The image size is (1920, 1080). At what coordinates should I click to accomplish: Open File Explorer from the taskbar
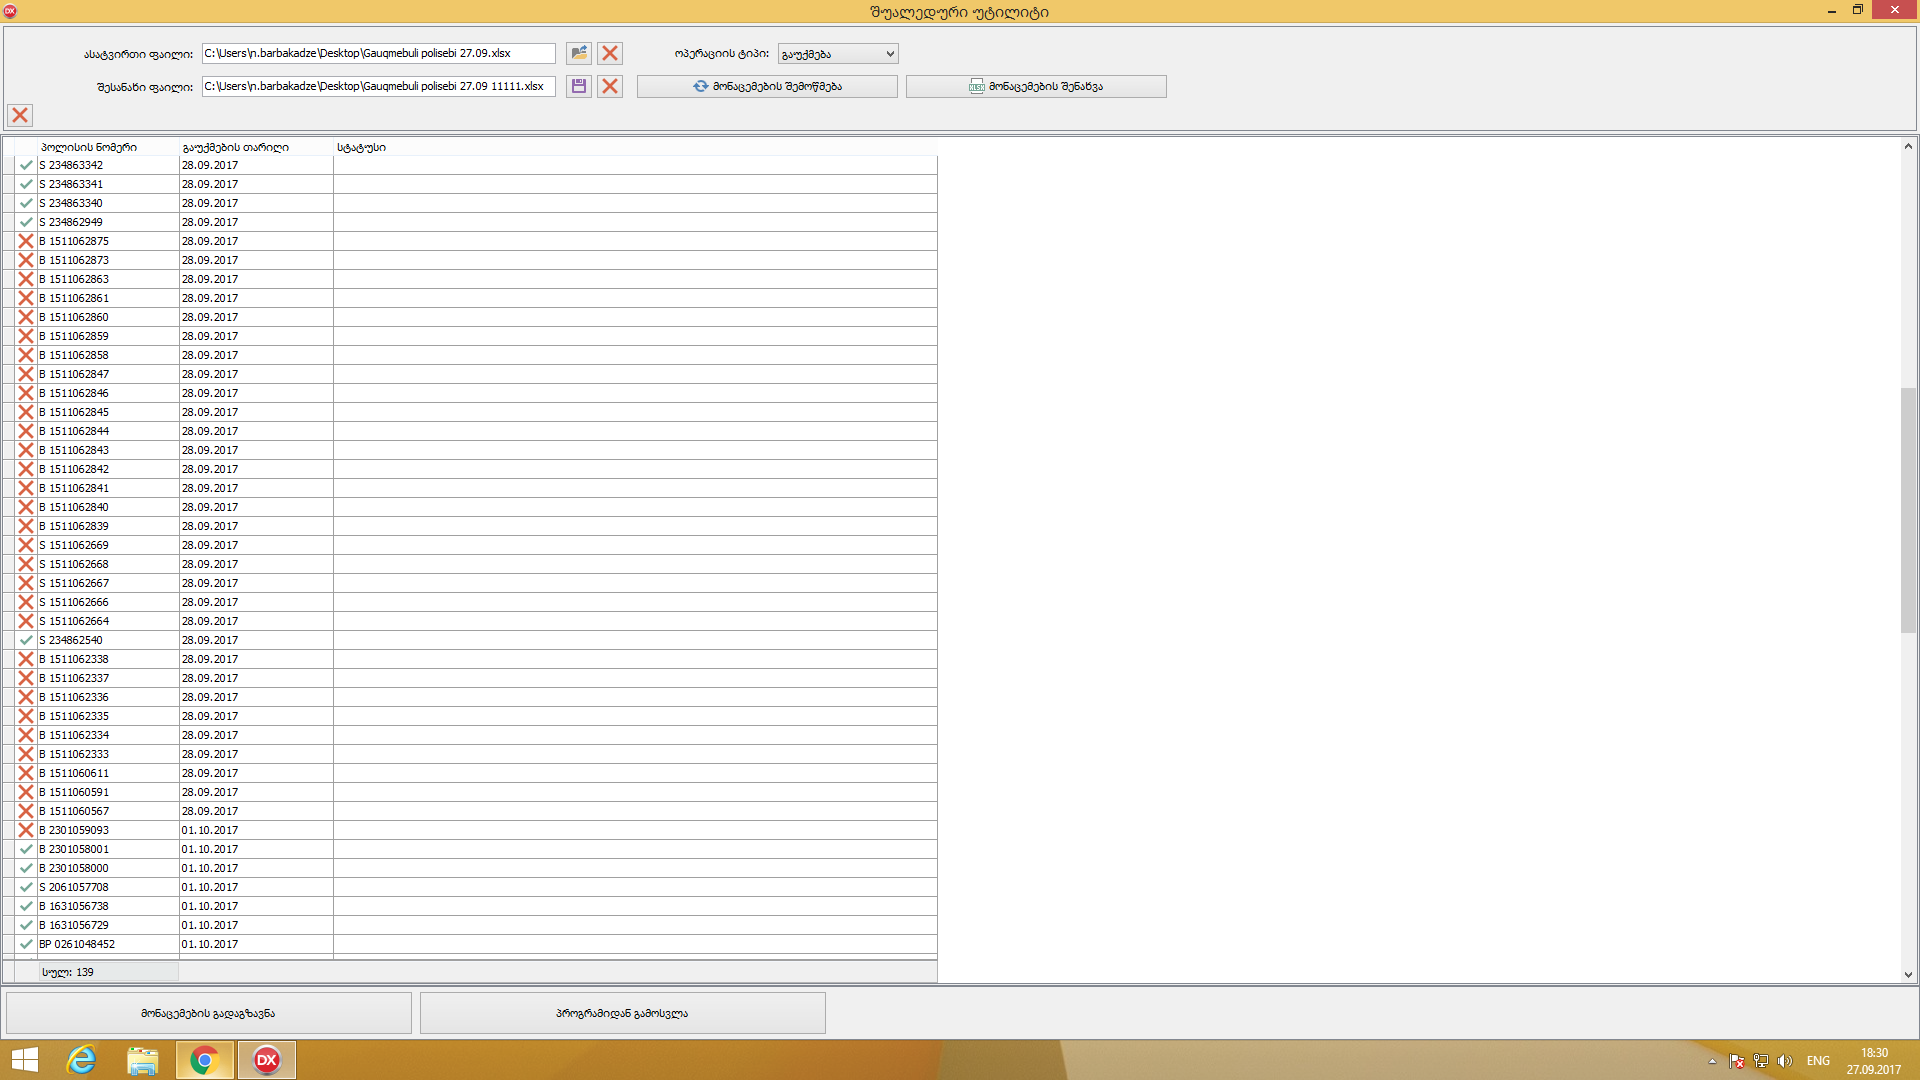tap(143, 1060)
